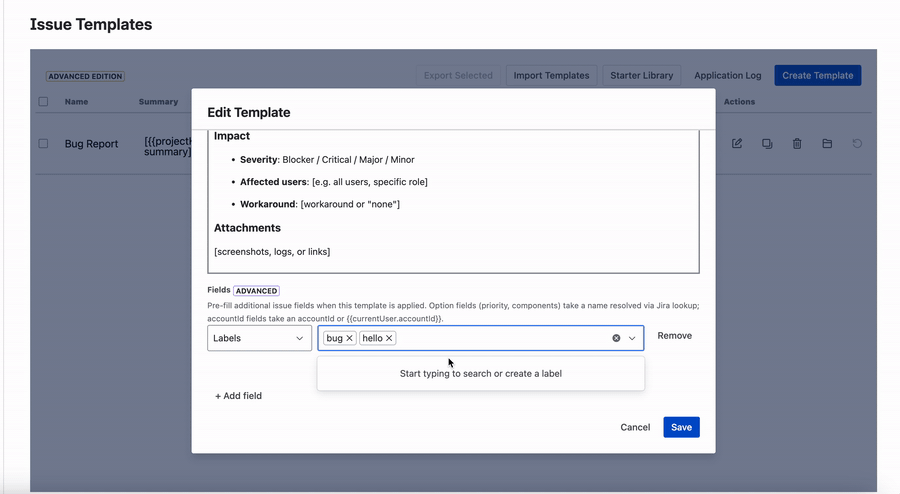900x494 pixels.
Task: Click '+ Add field' link
Action: (x=238, y=395)
